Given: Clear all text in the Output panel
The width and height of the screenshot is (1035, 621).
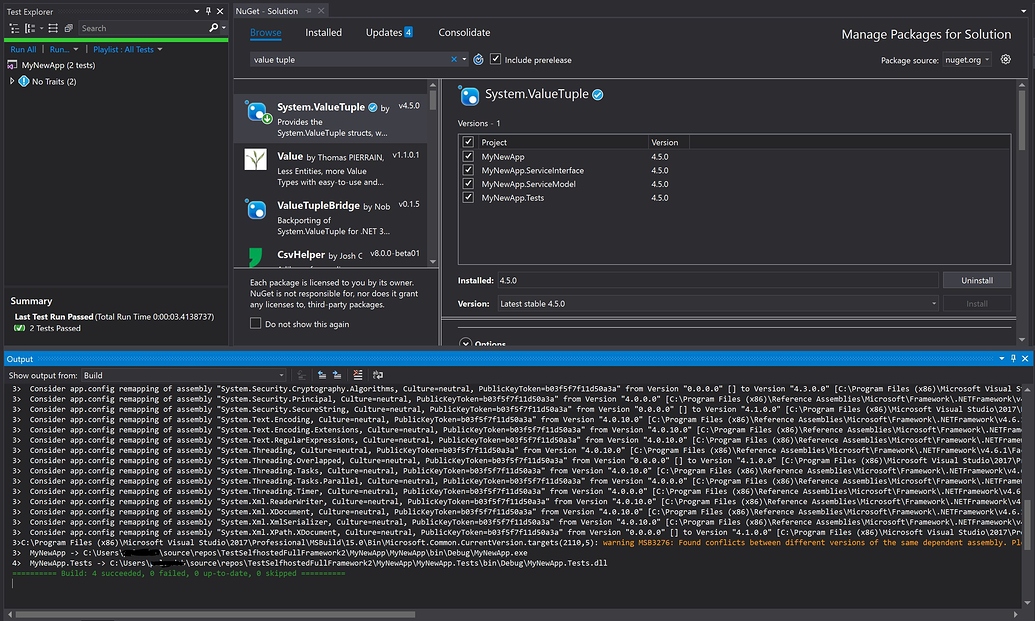Looking at the screenshot, I should 358,375.
